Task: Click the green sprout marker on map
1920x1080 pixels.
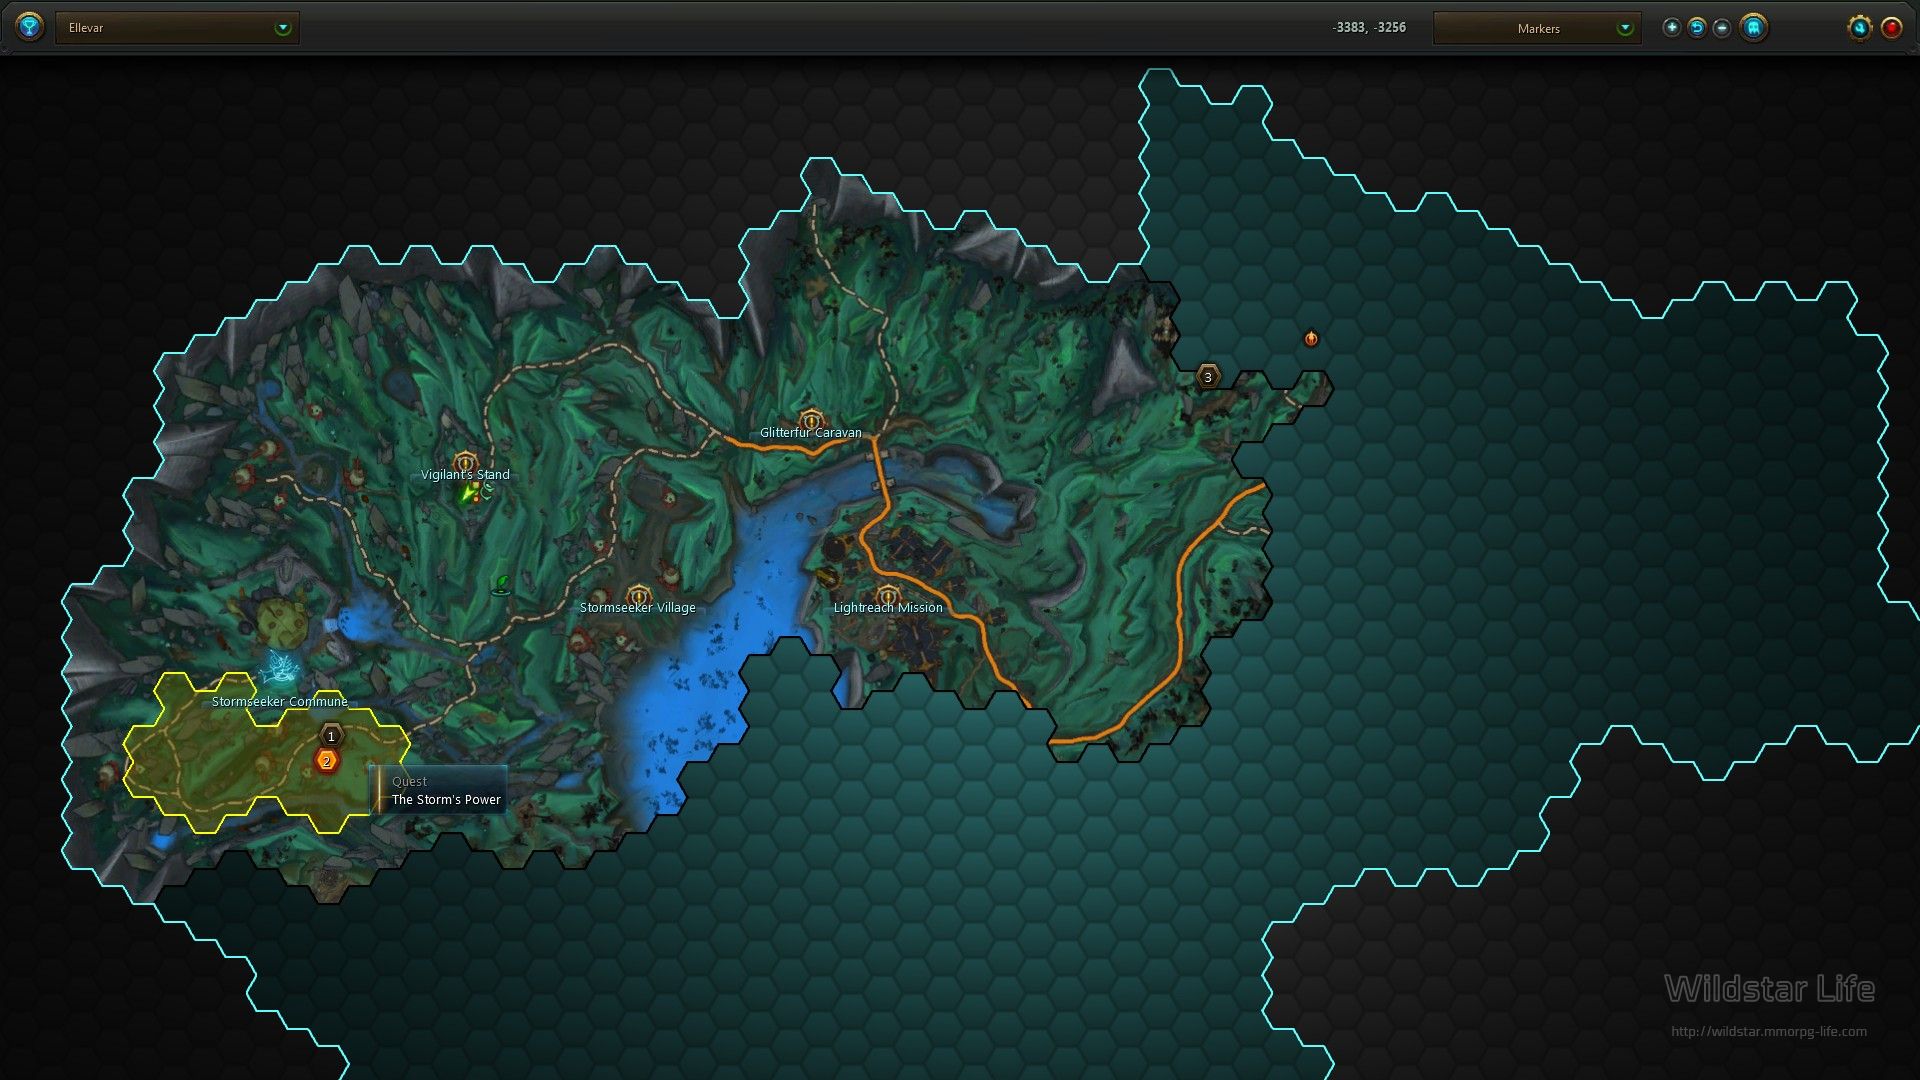Action: coord(502,584)
